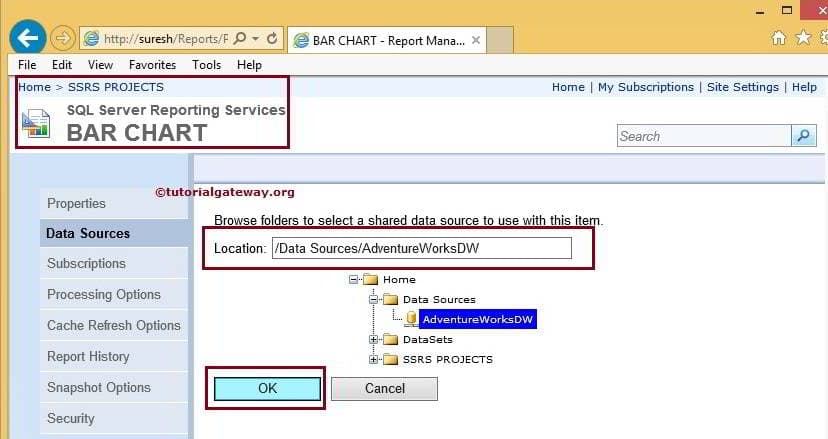Viewport: 828px width, 439px height.
Task: Minimize the browser window
Action: [760, 12]
